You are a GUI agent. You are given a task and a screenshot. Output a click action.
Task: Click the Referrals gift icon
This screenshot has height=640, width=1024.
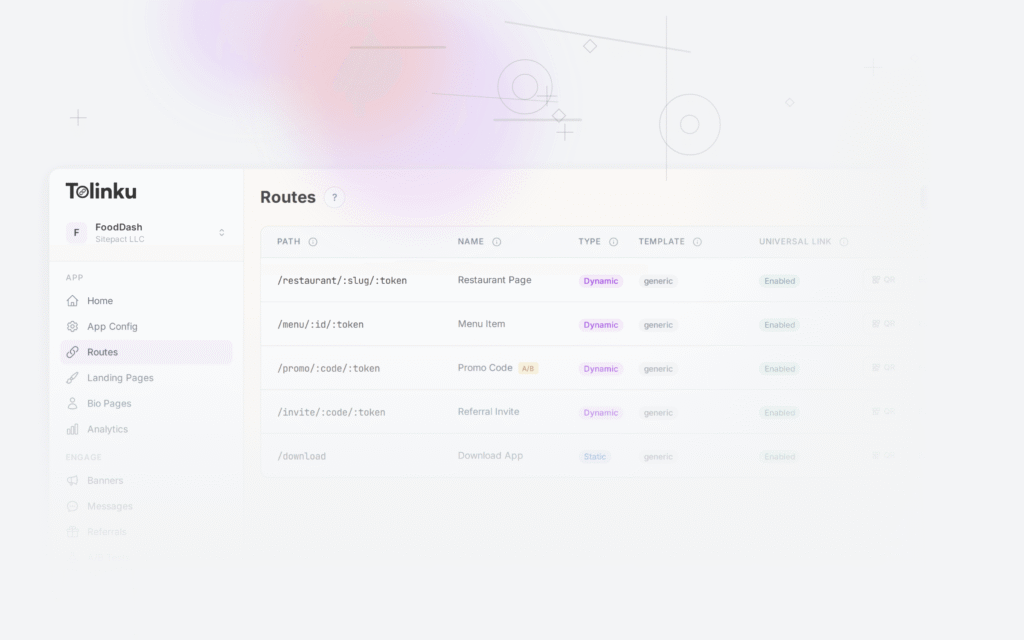point(72,532)
